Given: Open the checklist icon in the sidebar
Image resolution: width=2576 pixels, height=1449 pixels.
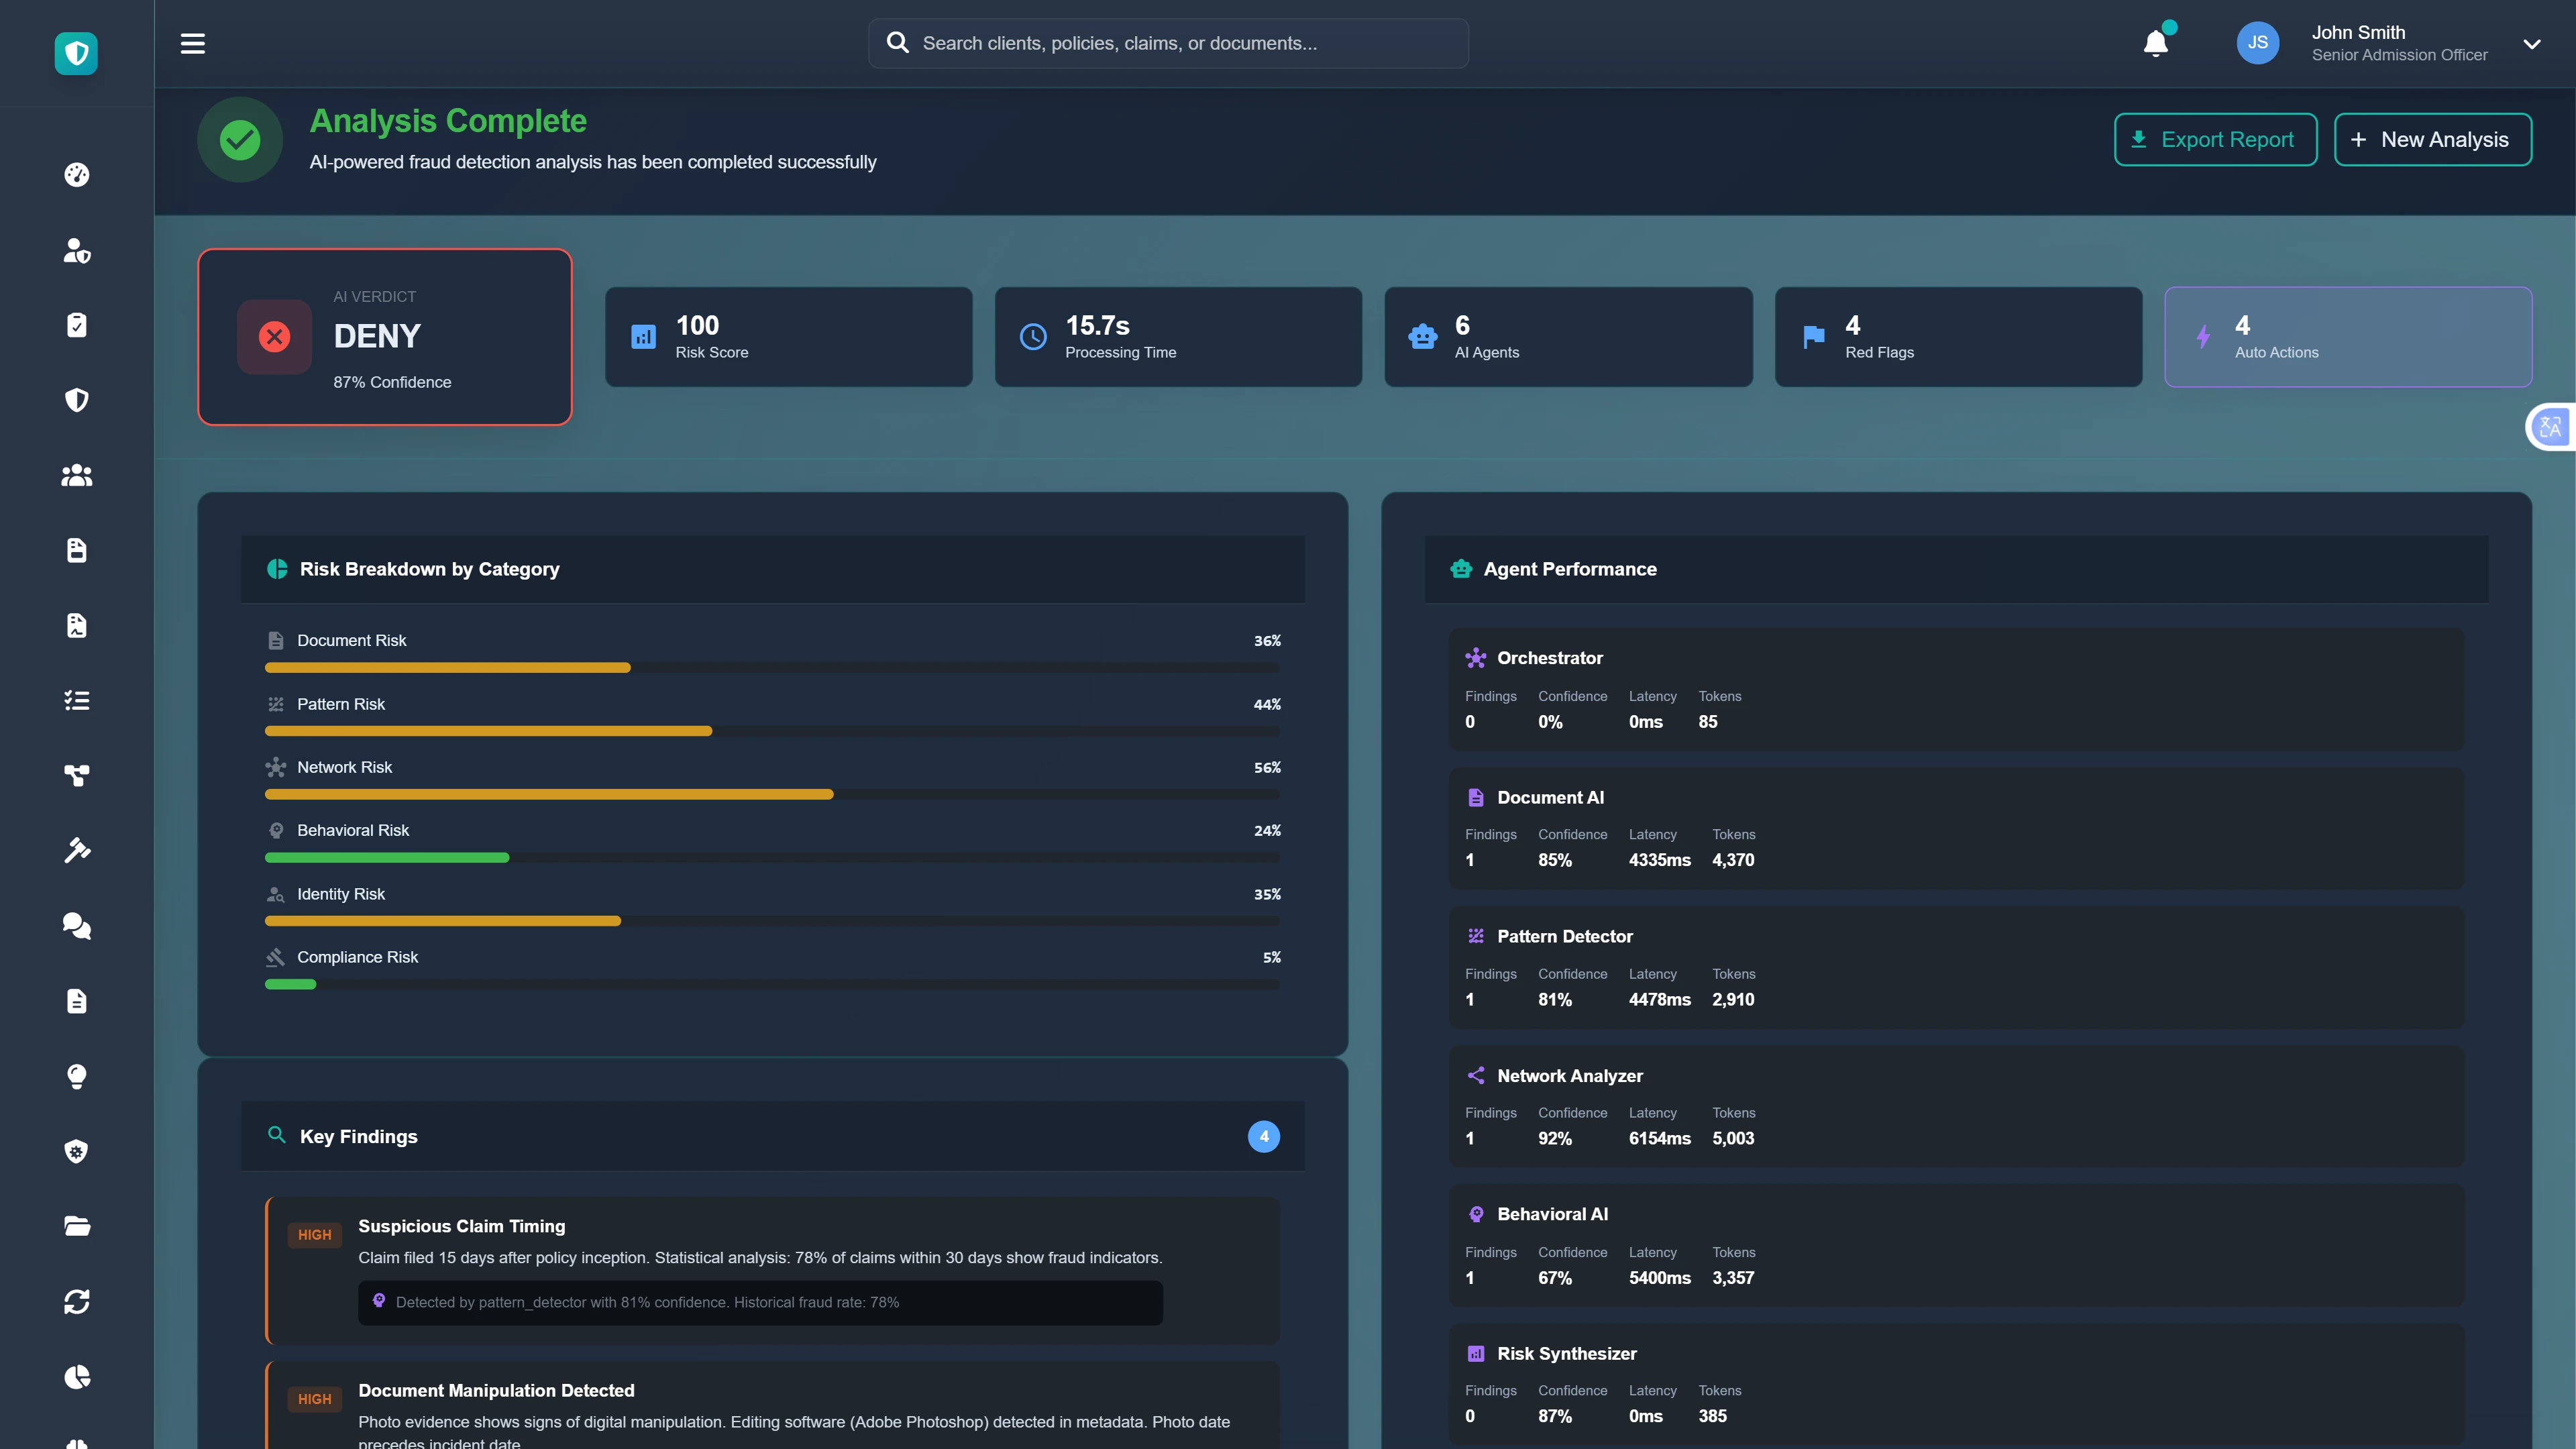Looking at the screenshot, I should click(77, 700).
